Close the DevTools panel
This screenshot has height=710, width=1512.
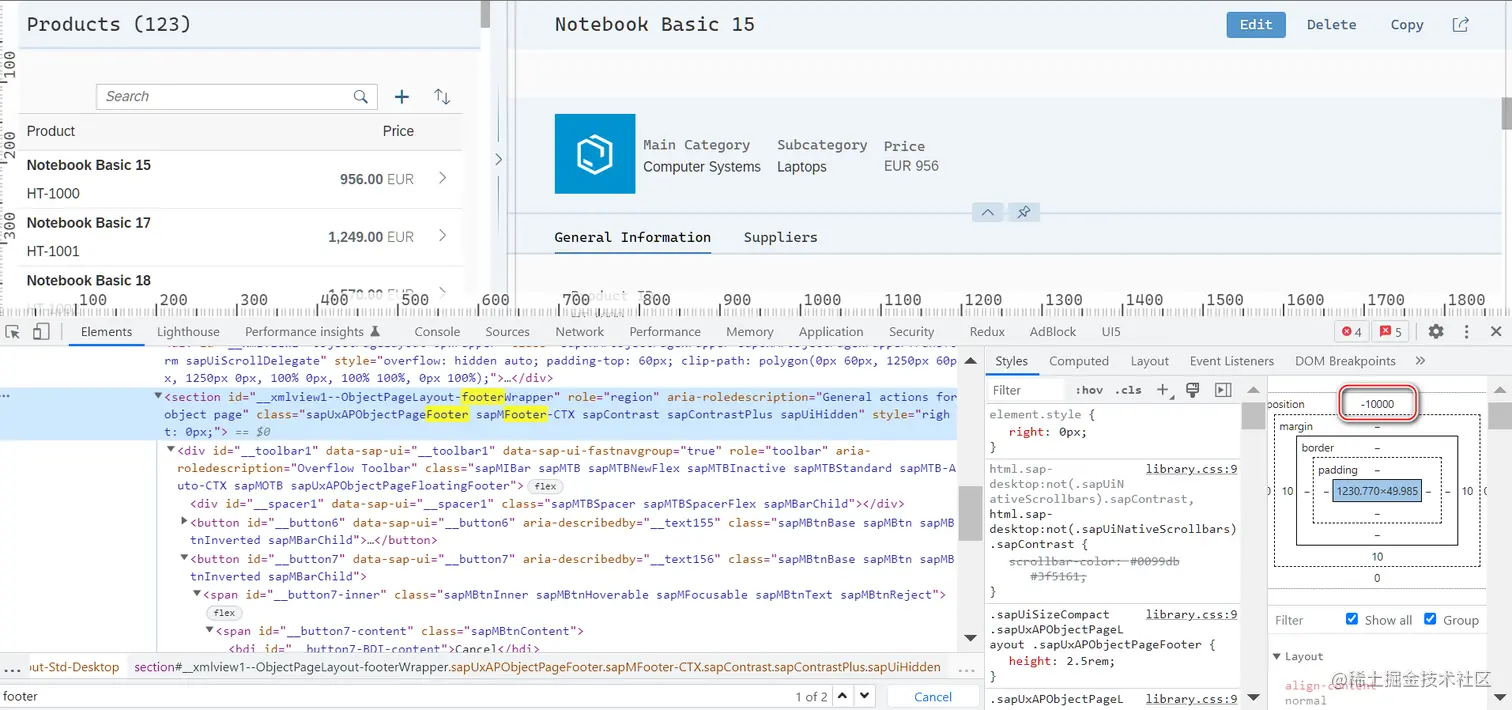click(x=1496, y=332)
